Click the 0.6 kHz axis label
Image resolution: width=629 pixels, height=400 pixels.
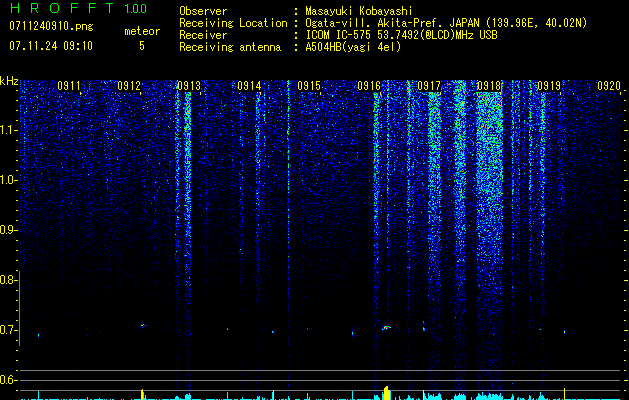point(8,380)
